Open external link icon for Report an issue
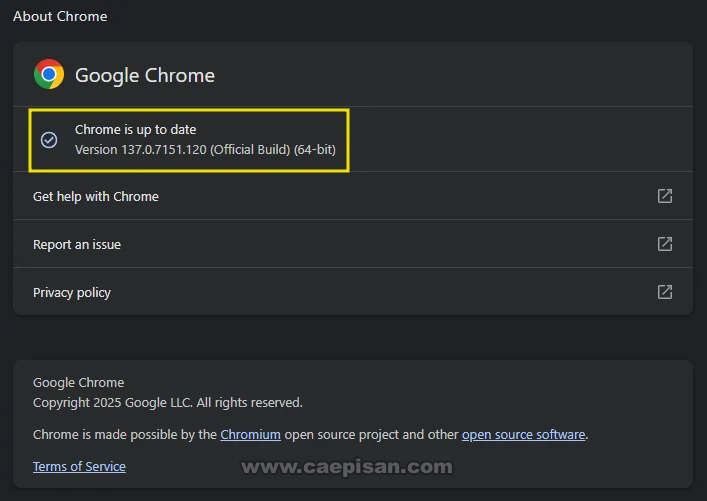The image size is (707, 501). coord(665,244)
